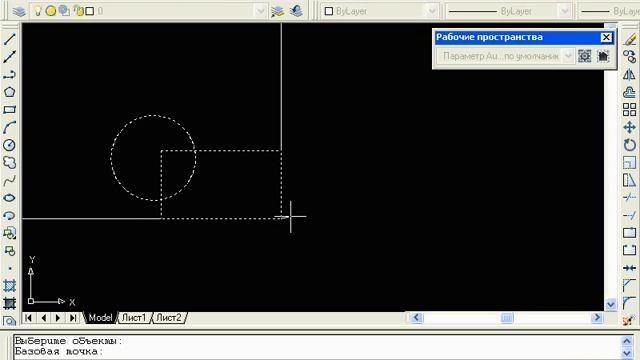Toggle layer 0 lock padlock icon

[78, 11]
